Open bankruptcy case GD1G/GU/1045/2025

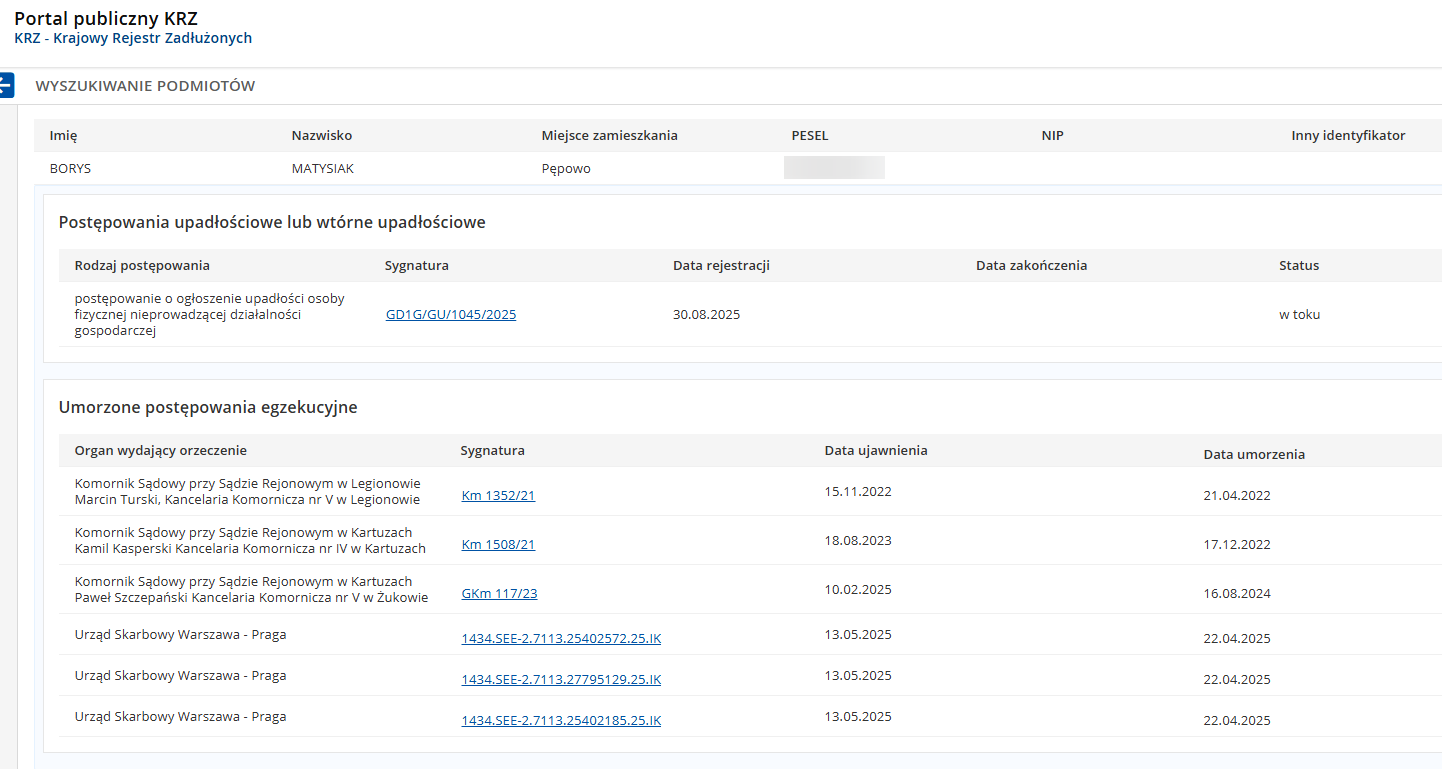pyautogui.click(x=450, y=314)
